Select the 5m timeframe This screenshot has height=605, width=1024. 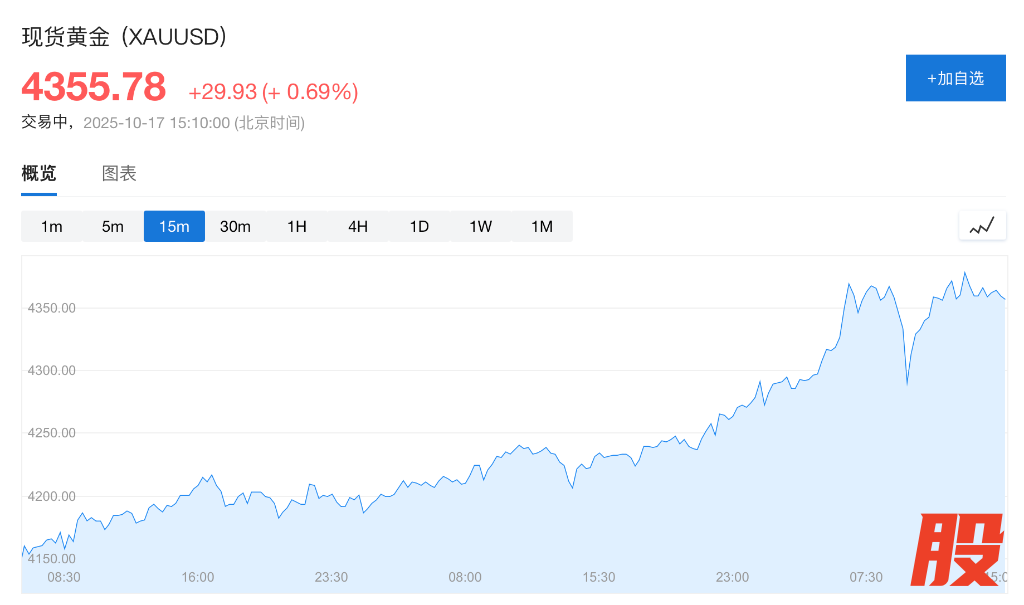coord(113,226)
